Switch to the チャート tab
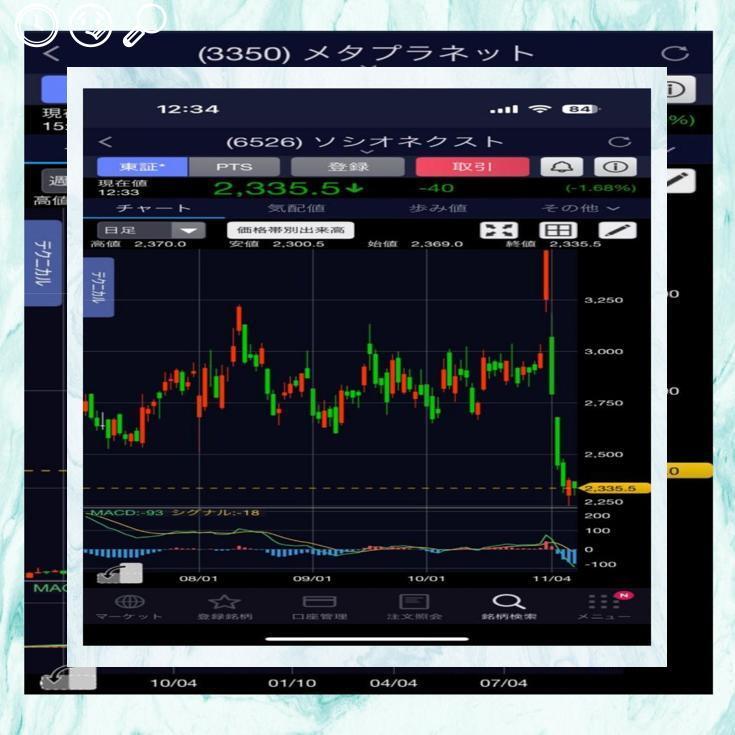 pos(153,208)
